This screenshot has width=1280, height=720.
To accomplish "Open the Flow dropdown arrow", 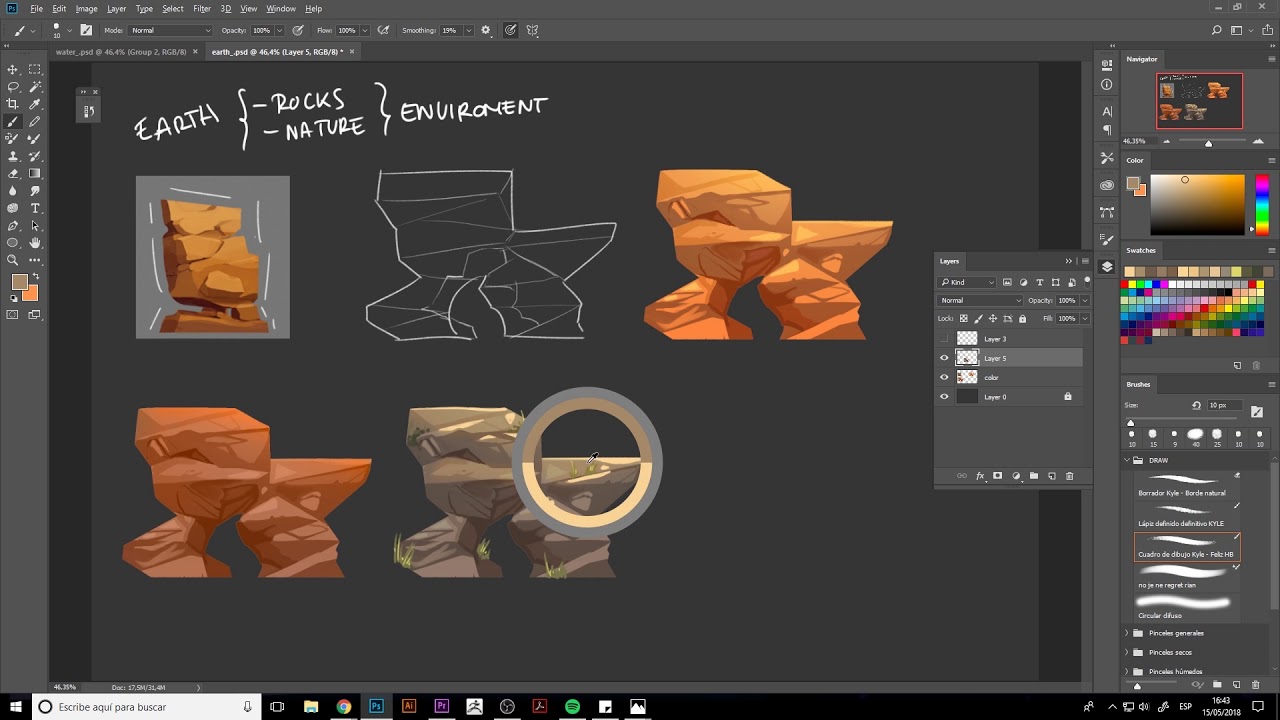I will (363, 30).
